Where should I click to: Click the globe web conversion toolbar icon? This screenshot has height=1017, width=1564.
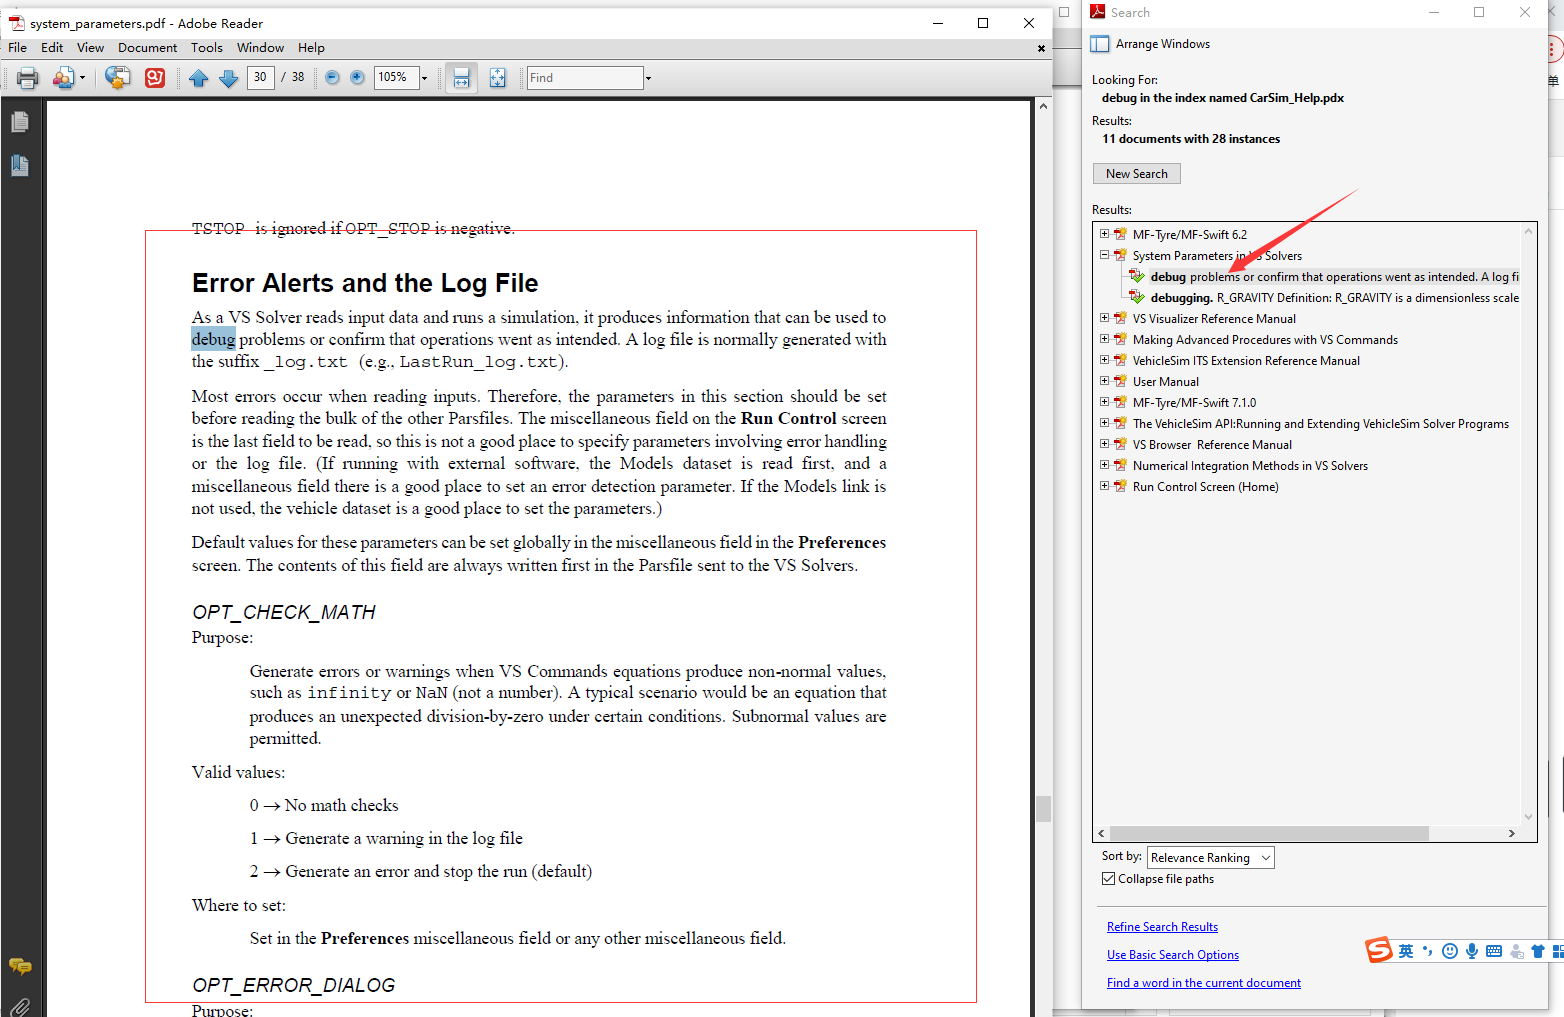pos(117,78)
